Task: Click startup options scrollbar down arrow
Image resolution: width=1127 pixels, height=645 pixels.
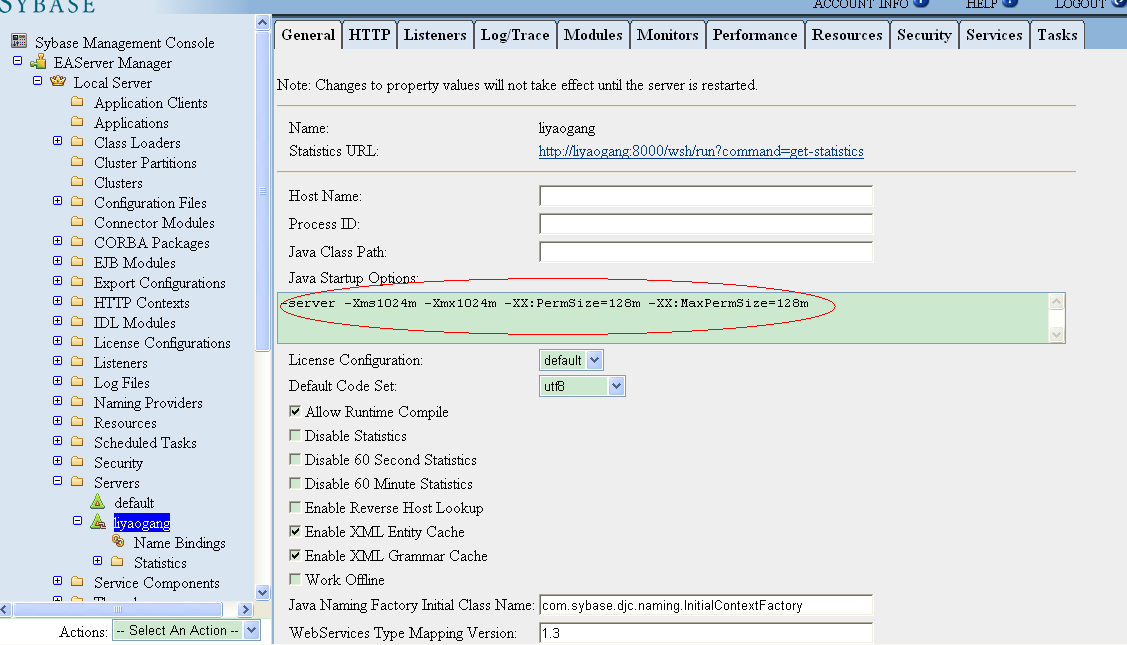Action: [1056, 334]
